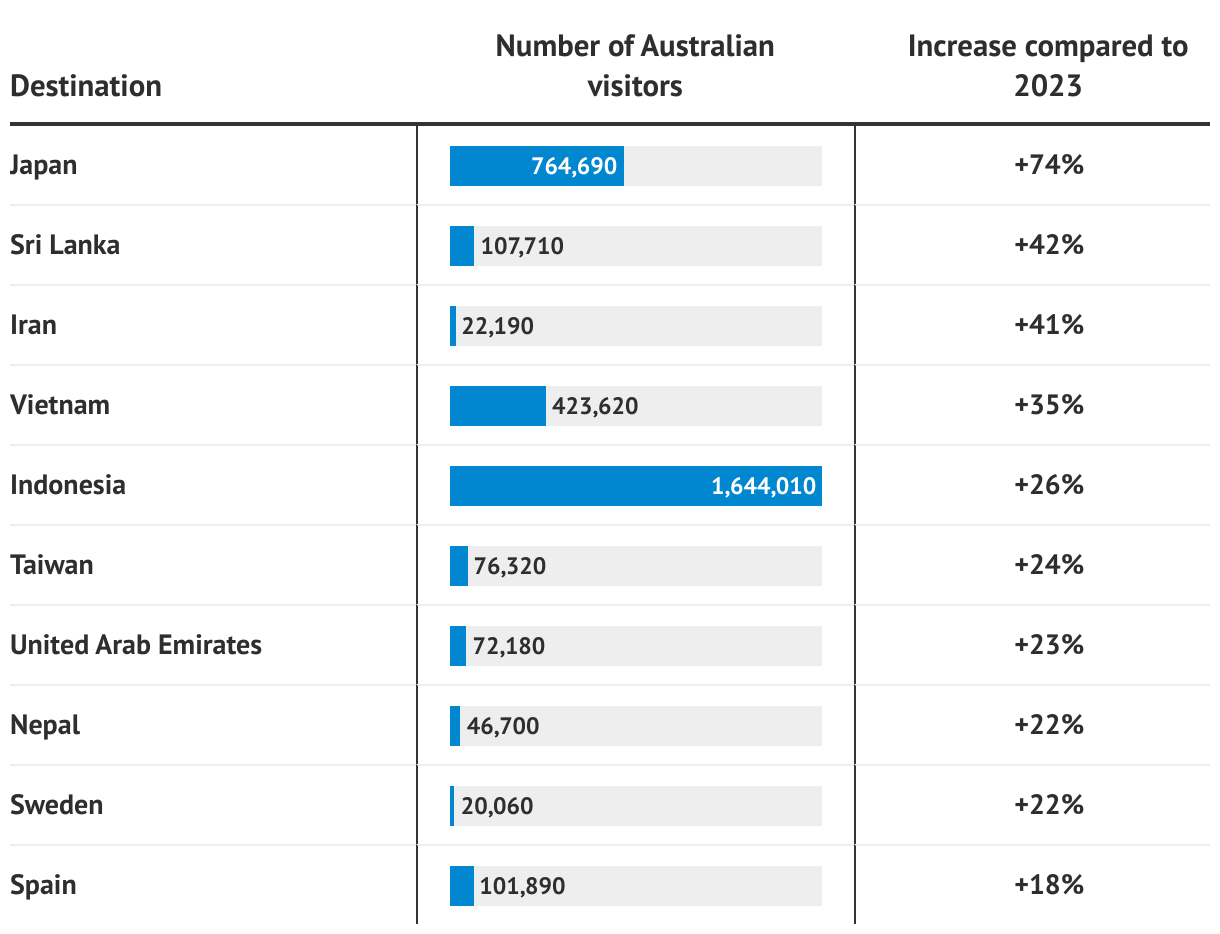Select the Taiwan row label
This screenshot has width=1220, height=934.
(52, 565)
